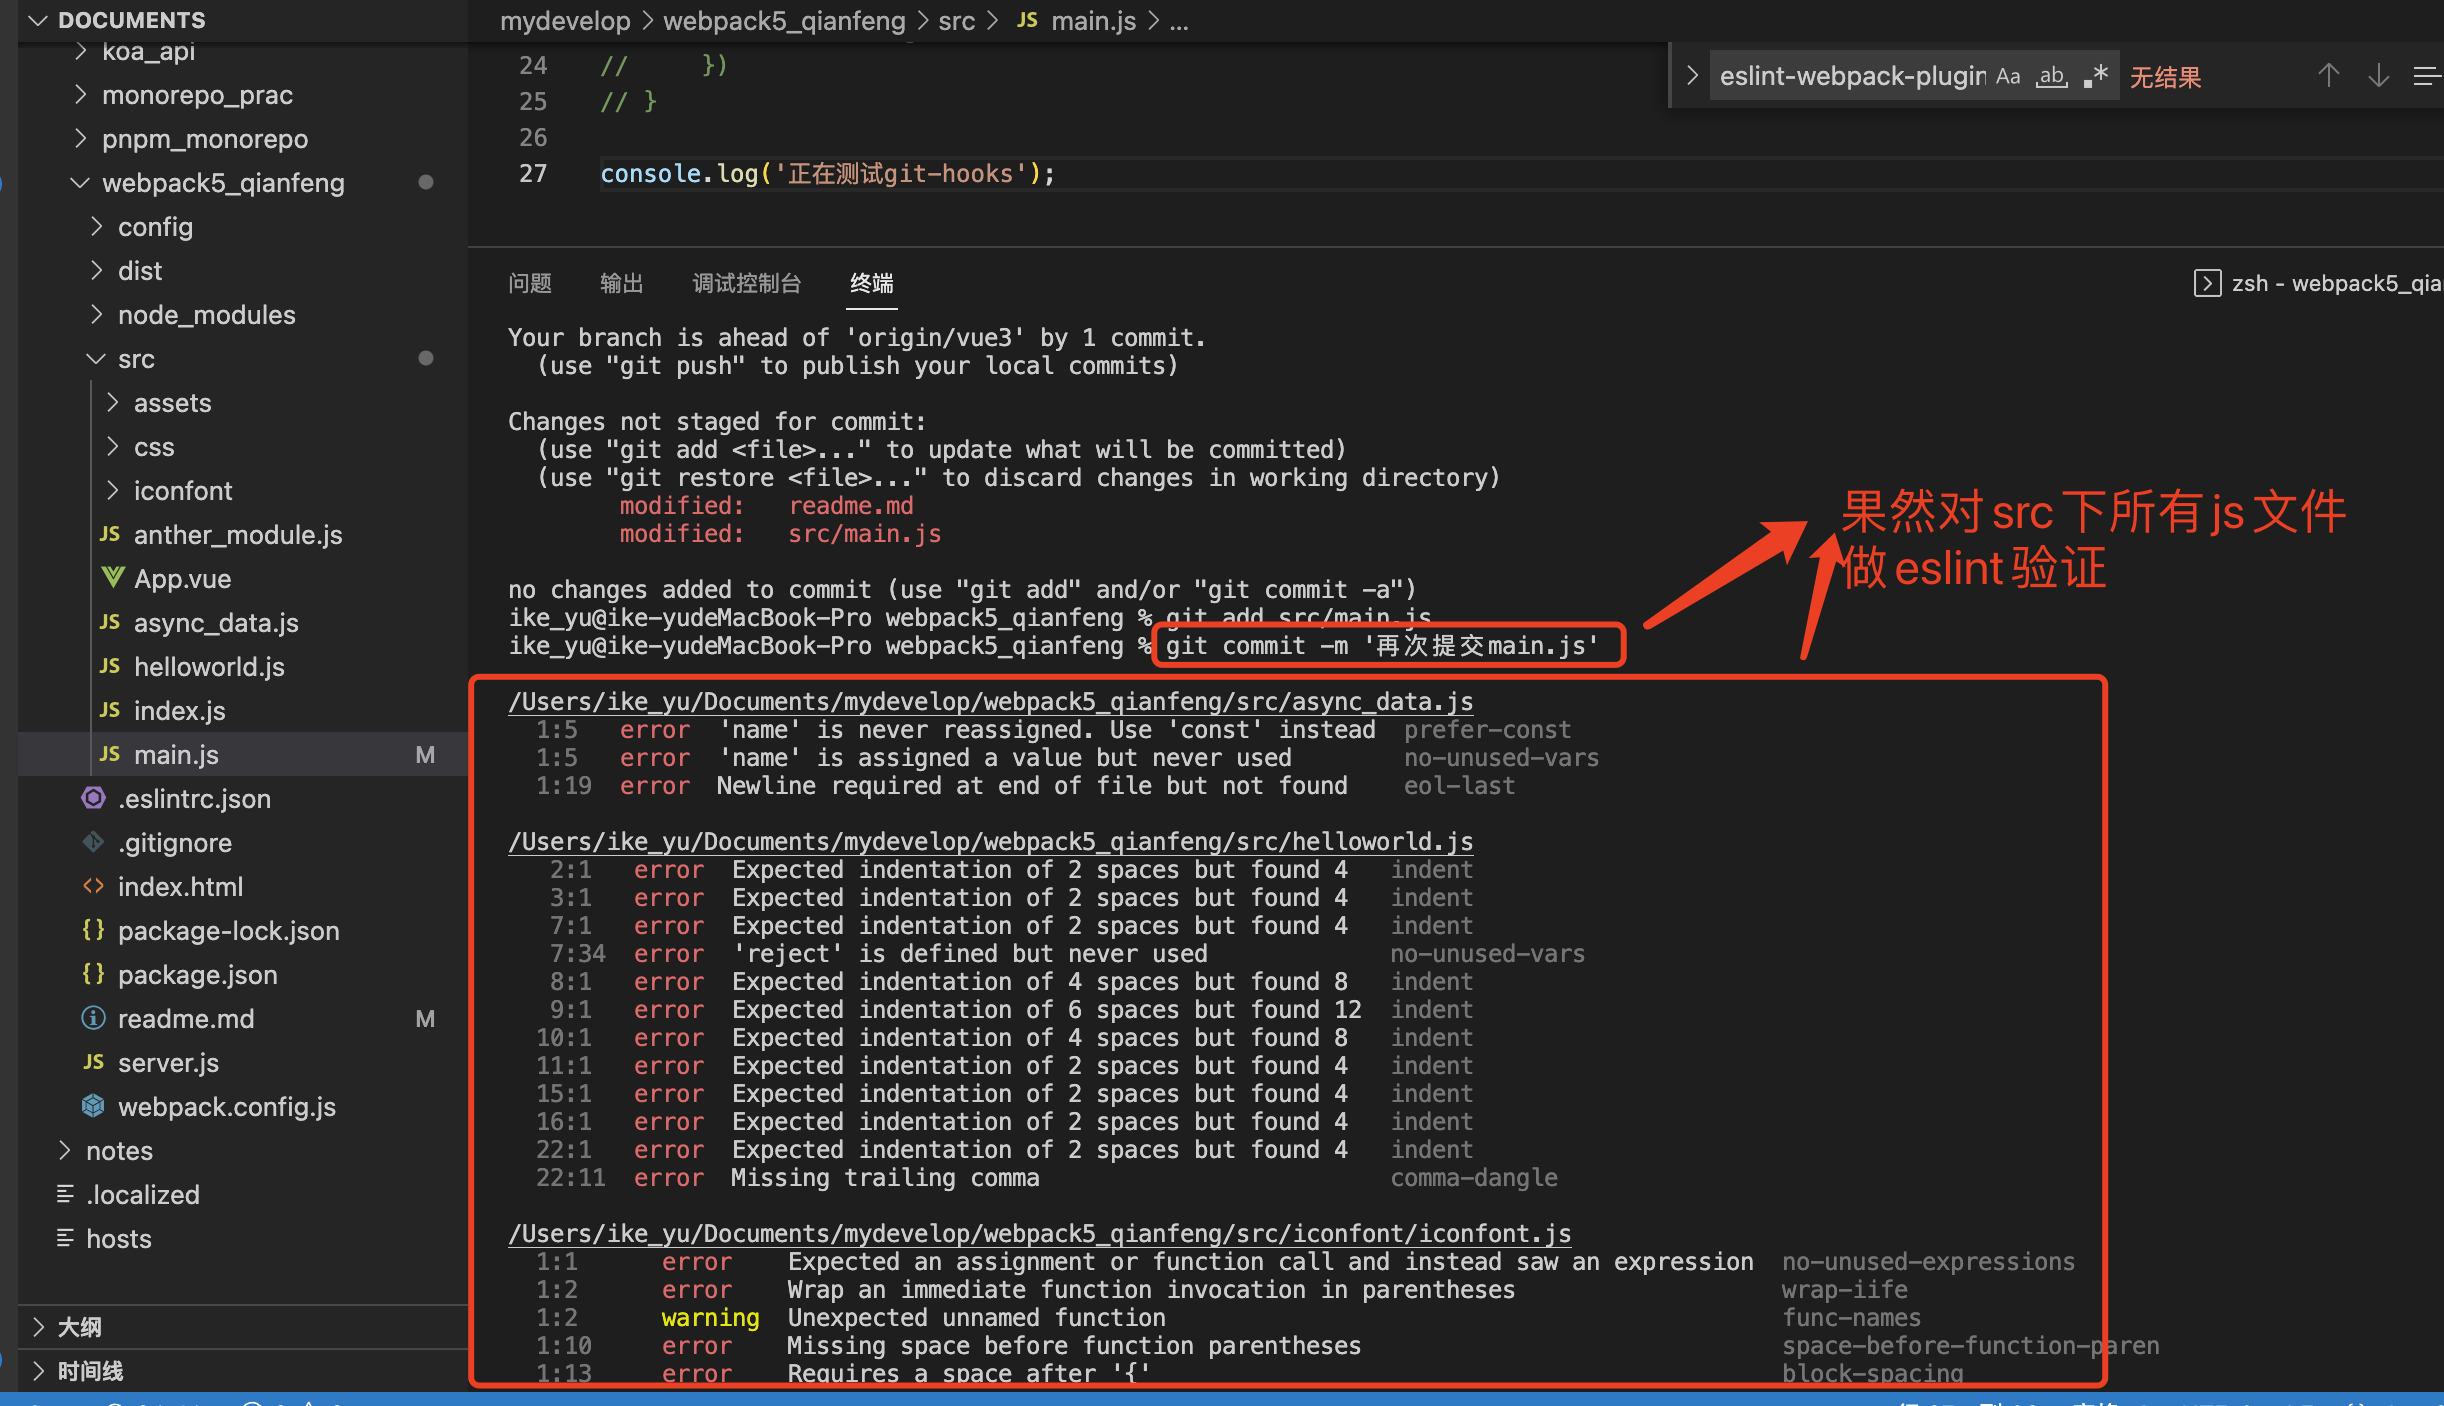Open .eslintrc.json file
The image size is (2444, 1406).
click(x=194, y=799)
